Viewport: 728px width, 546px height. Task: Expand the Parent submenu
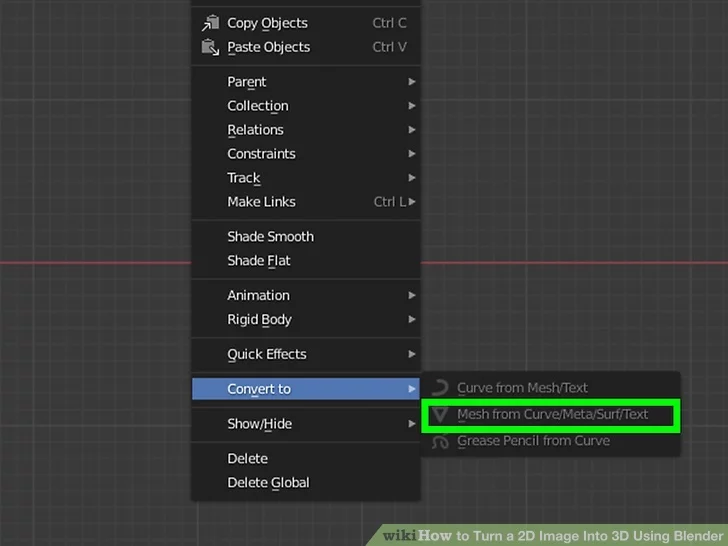tap(246, 82)
